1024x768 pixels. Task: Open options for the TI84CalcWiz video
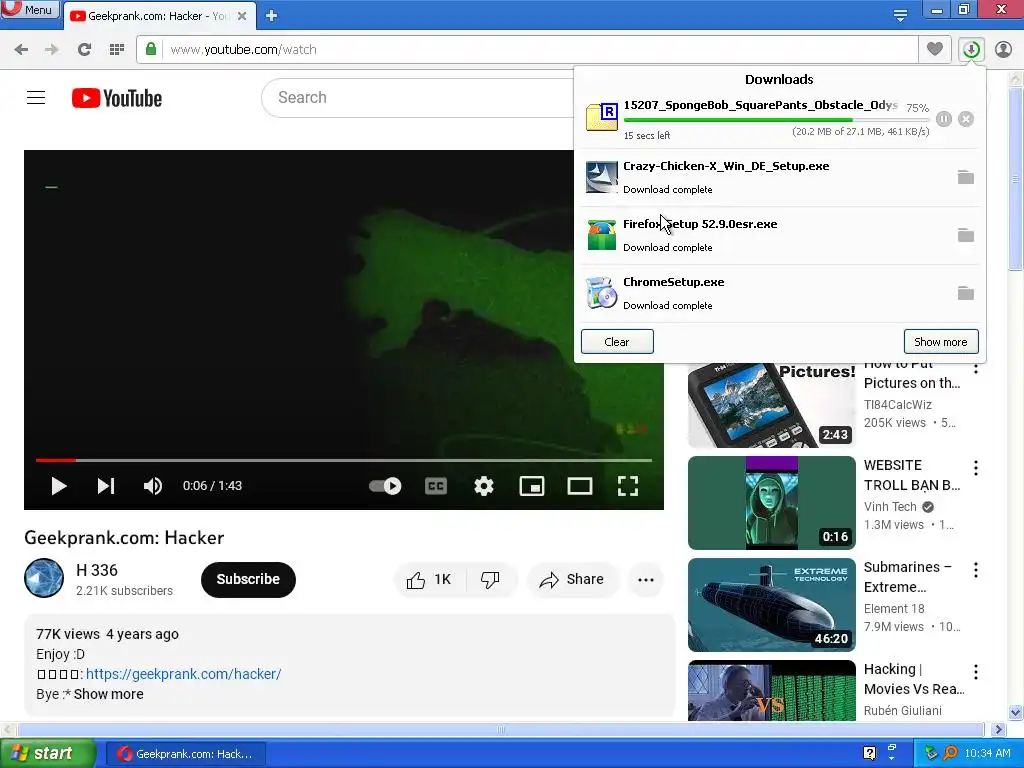pos(976,368)
